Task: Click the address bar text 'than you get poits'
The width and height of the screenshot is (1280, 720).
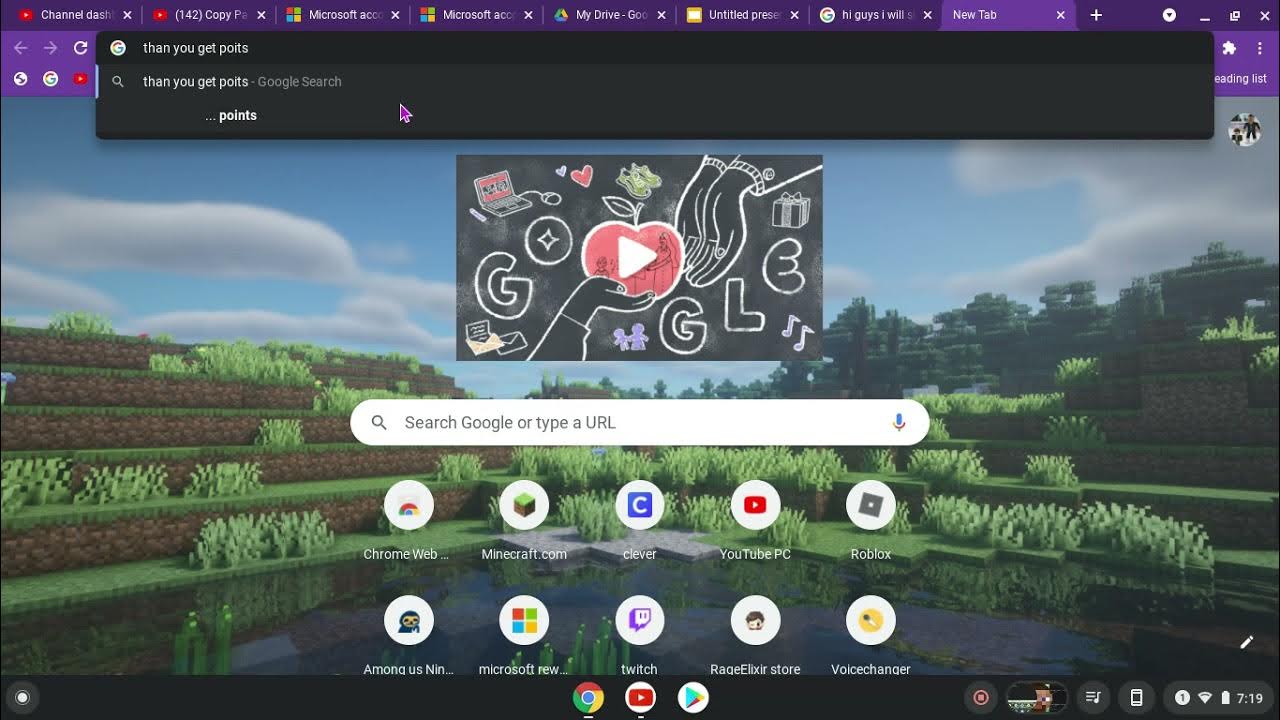Action: 196,48
